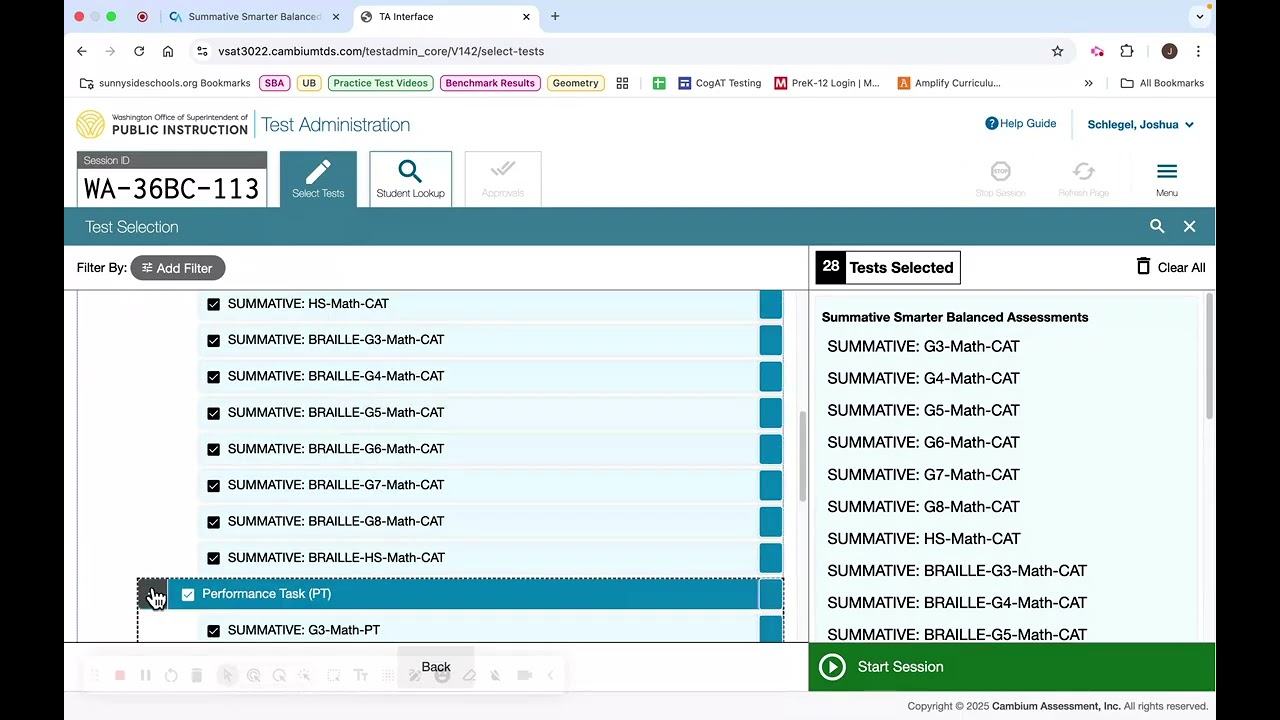1280x720 pixels.
Task: Open the Amplify Curriculum bookmark
Action: tap(949, 83)
